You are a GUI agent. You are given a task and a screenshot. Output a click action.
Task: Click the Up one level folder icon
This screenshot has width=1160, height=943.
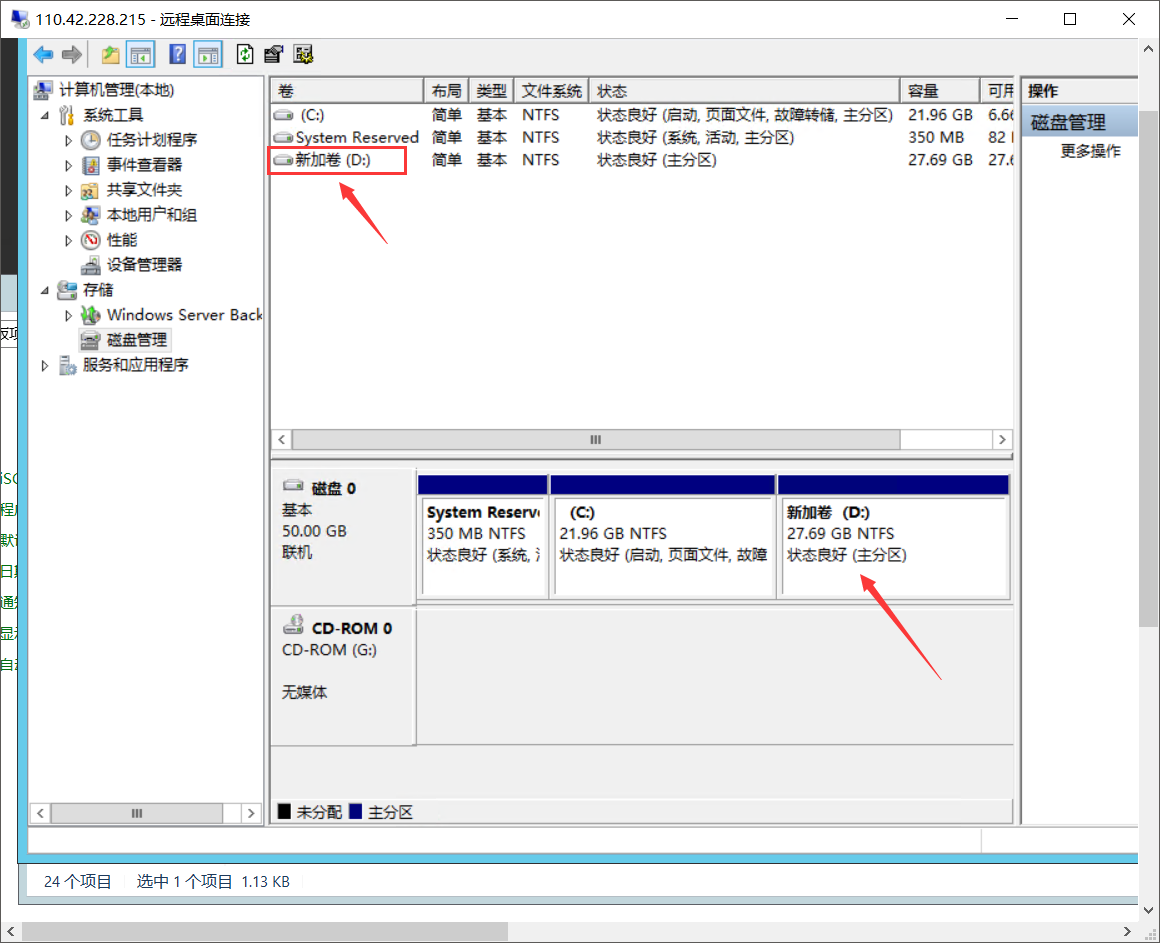[x=110, y=54]
